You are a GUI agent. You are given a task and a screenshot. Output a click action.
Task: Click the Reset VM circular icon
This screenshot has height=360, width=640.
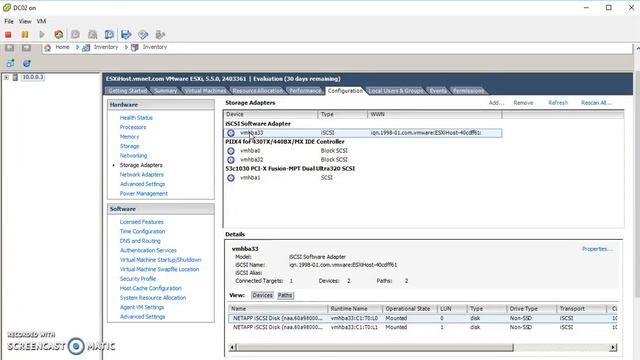point(59,35)
